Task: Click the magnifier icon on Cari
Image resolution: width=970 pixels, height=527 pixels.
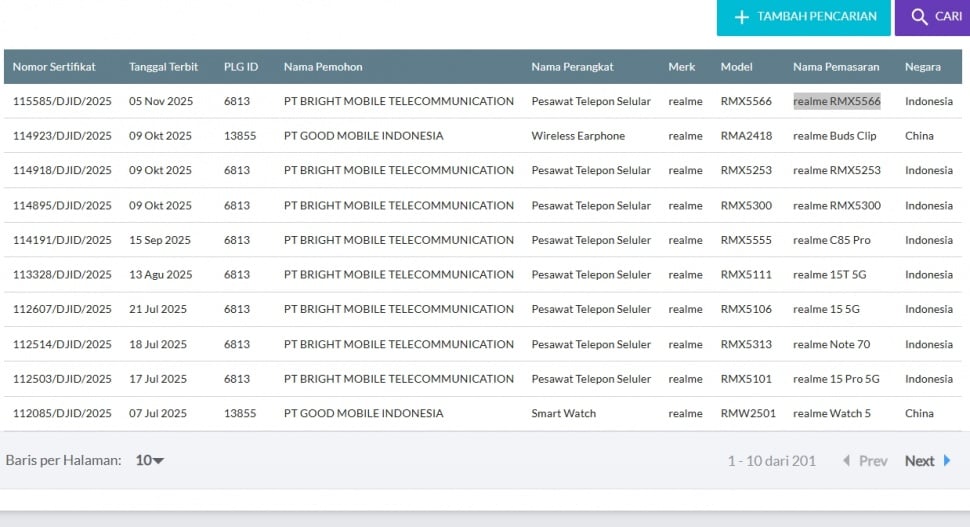Action: [919, 17]
